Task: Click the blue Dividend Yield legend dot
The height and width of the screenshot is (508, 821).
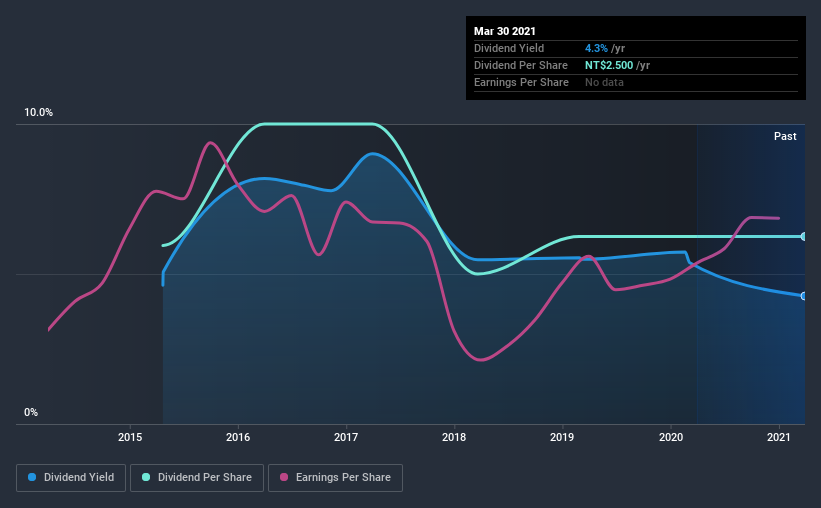Action: coord(32,477)
